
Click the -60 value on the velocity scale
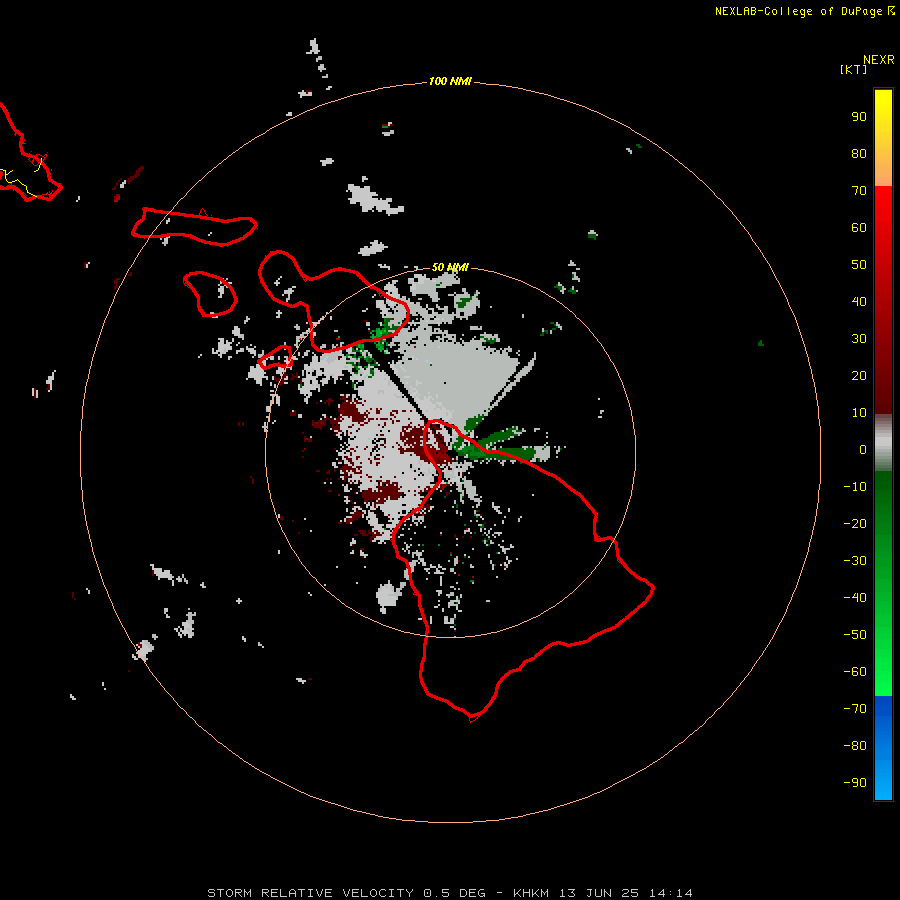tap(855, 672)
